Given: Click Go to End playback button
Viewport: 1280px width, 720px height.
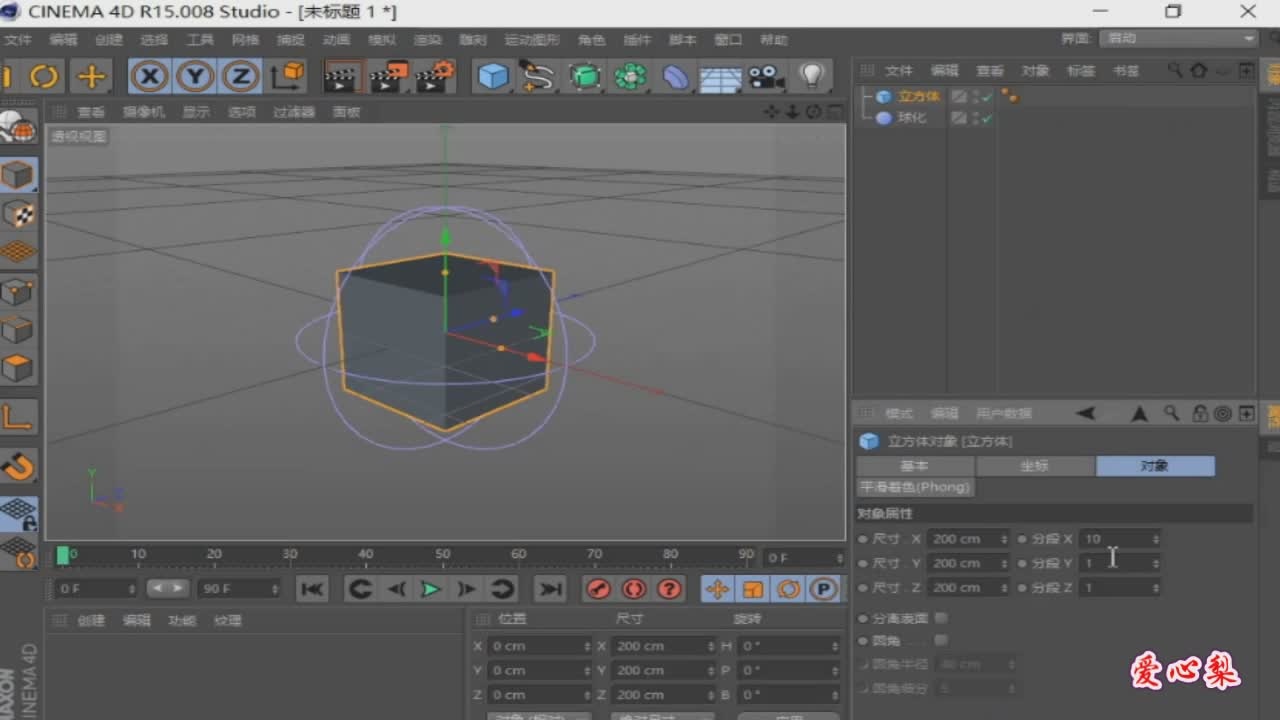Looking at the screenshot, I should click(550, 589).
